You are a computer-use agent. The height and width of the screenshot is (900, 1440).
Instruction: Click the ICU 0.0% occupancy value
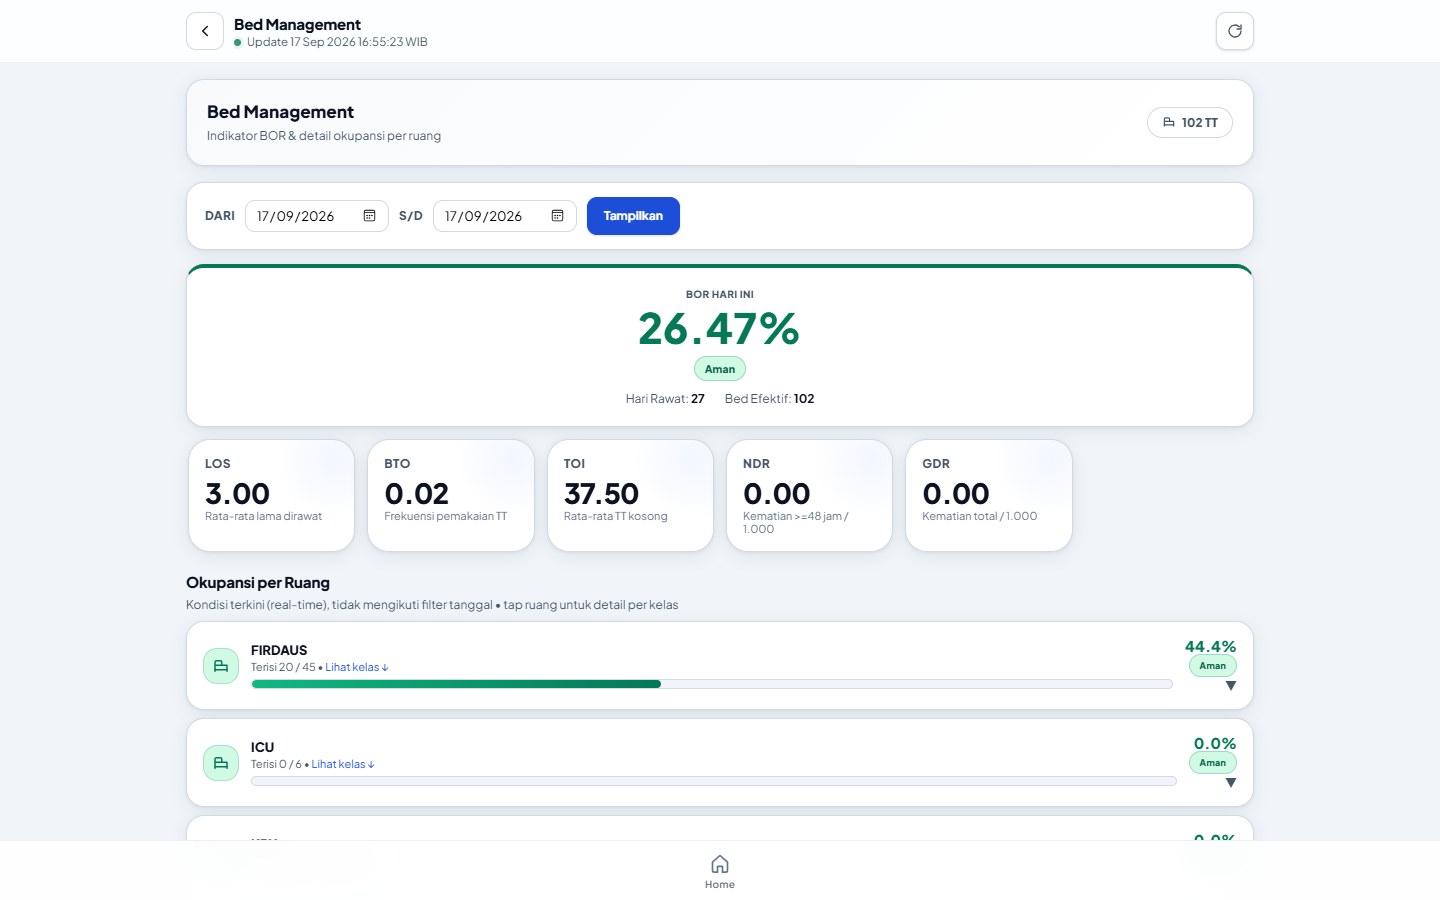pos(1215,744)
